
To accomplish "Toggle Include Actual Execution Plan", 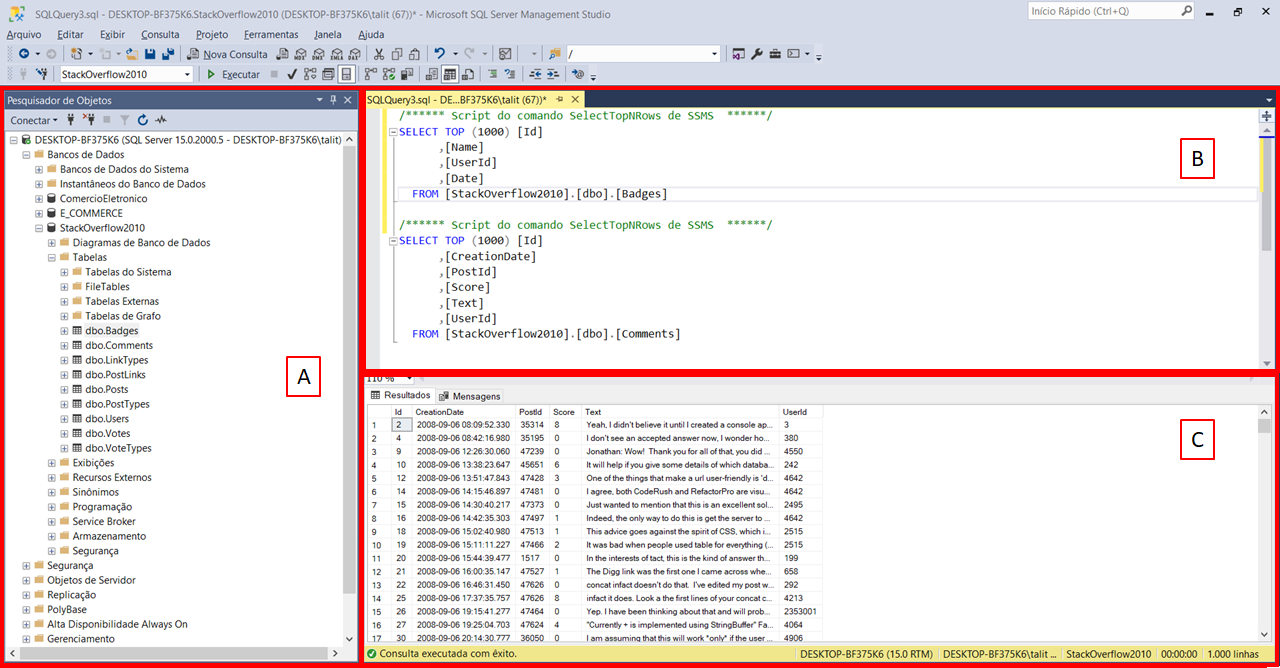I will (370, 74).
